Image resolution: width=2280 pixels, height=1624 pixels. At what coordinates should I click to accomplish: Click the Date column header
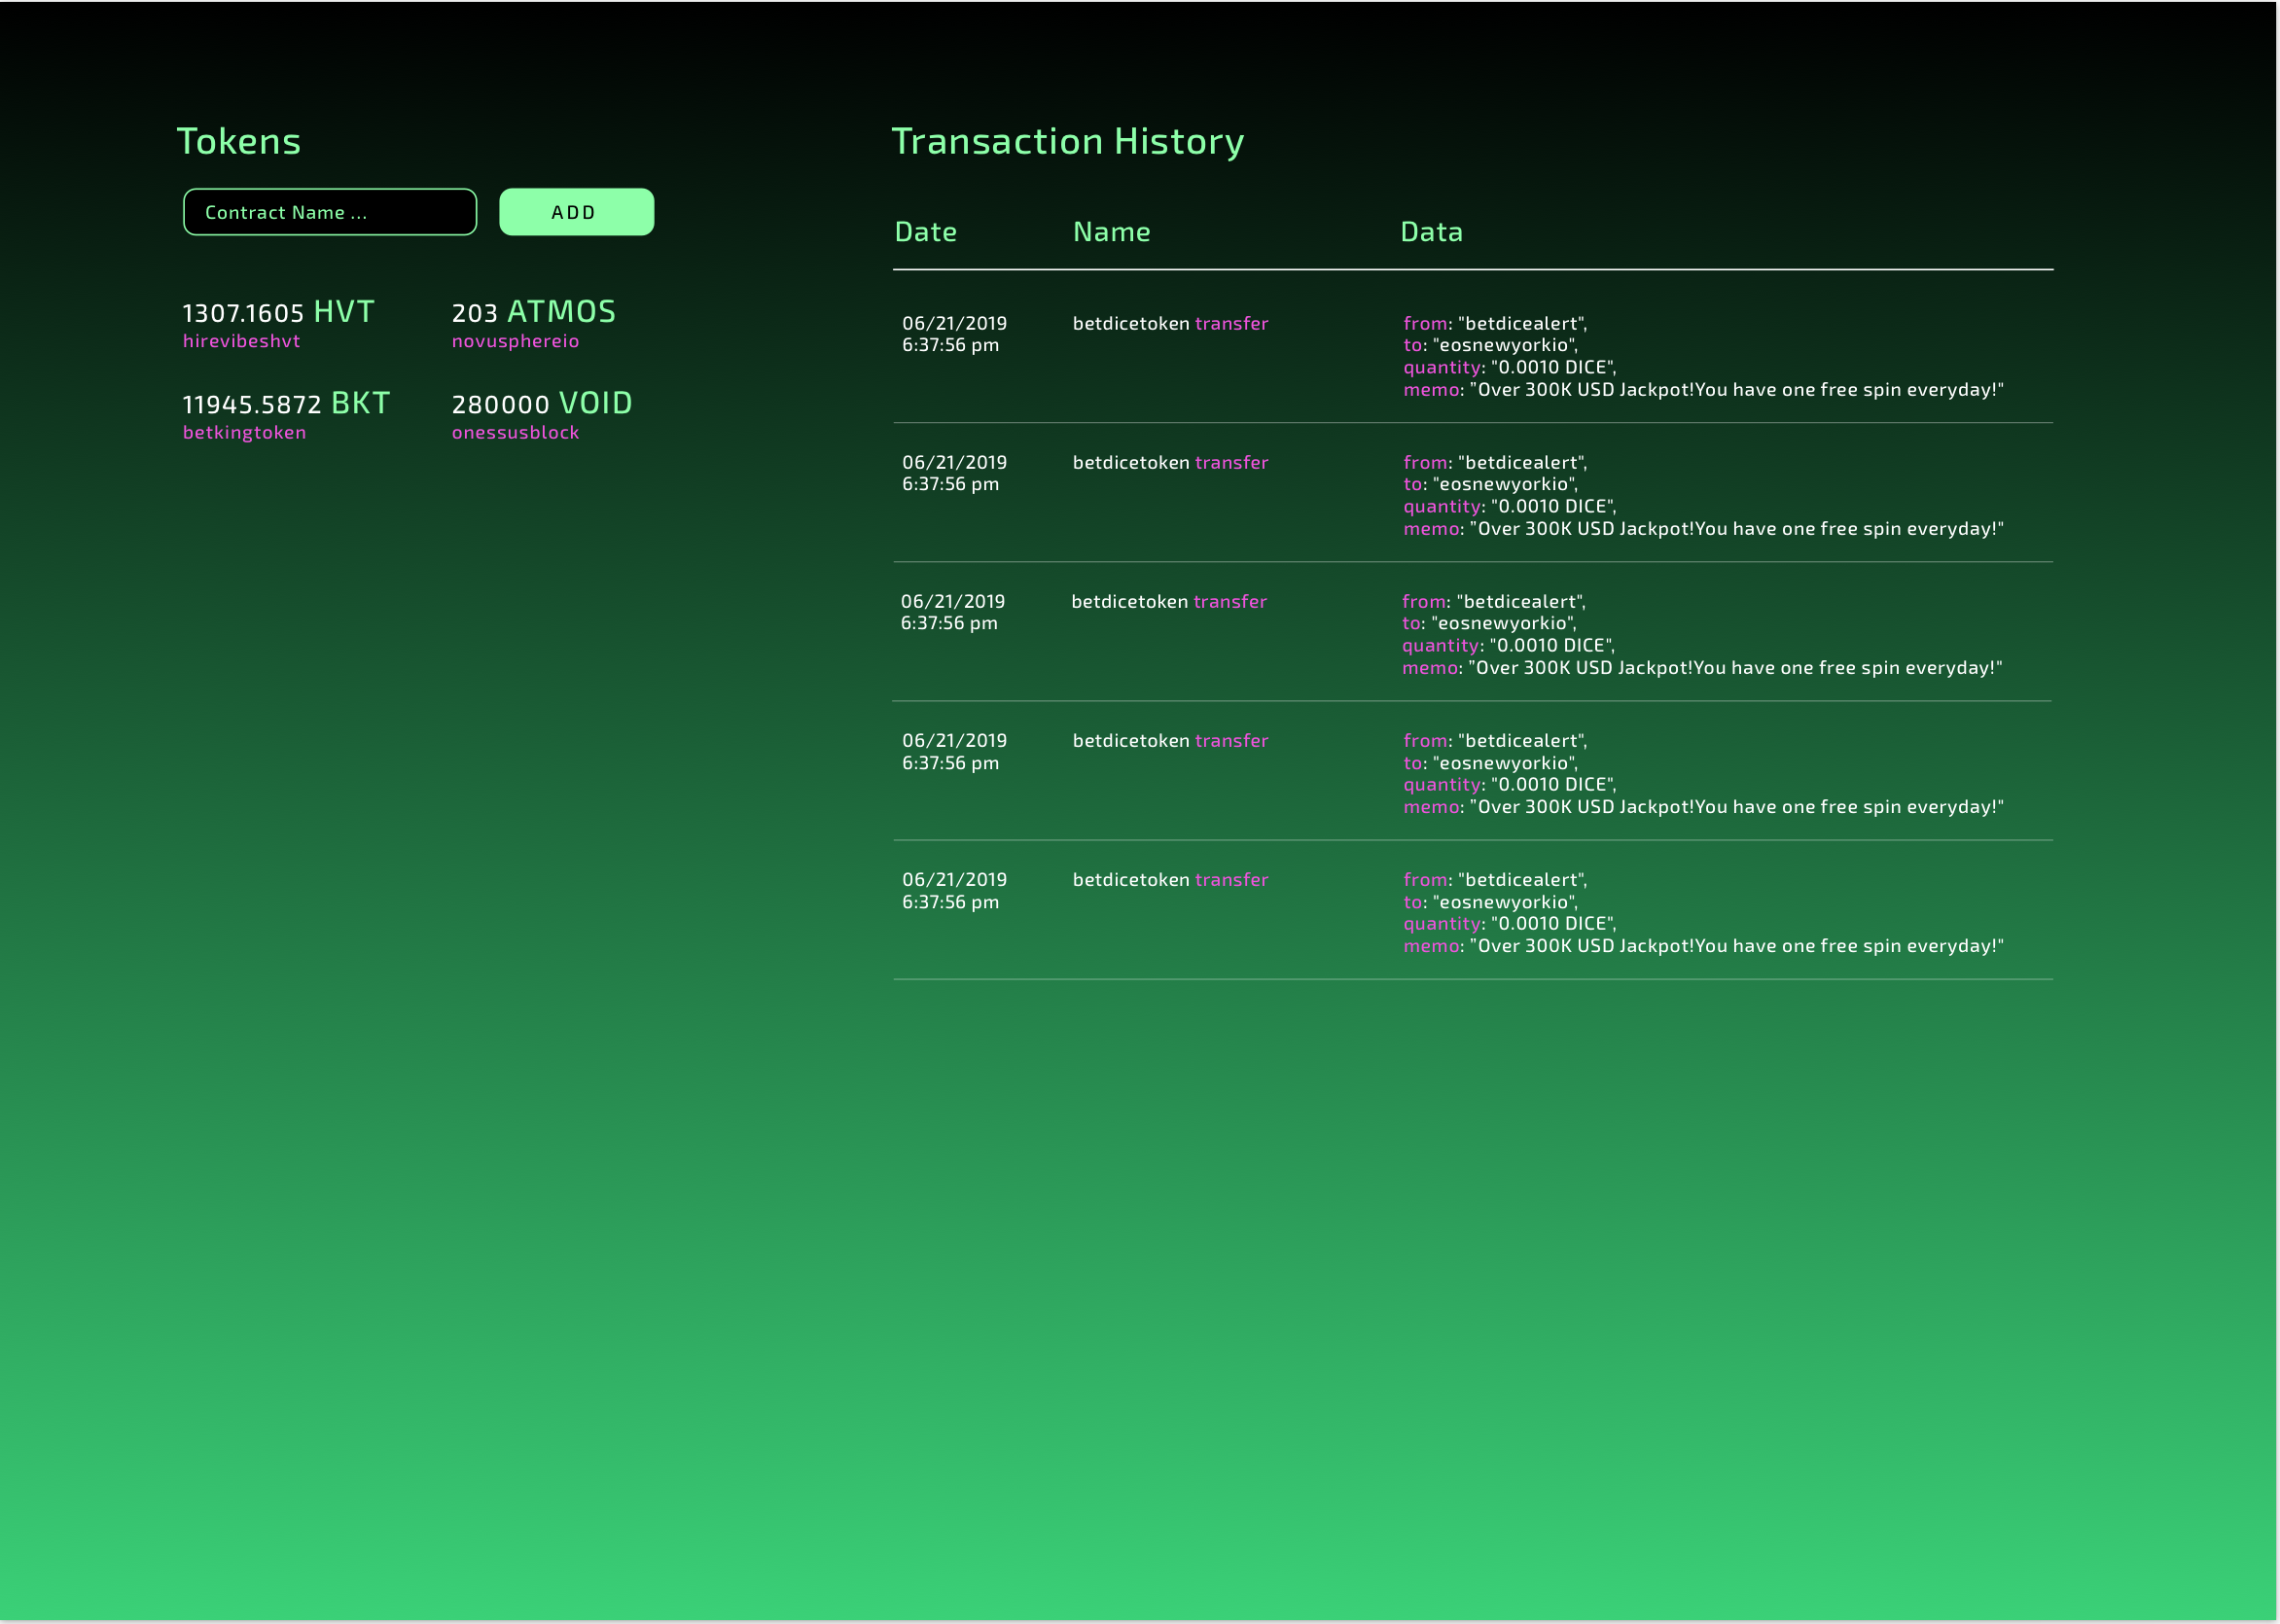(925, 232)
